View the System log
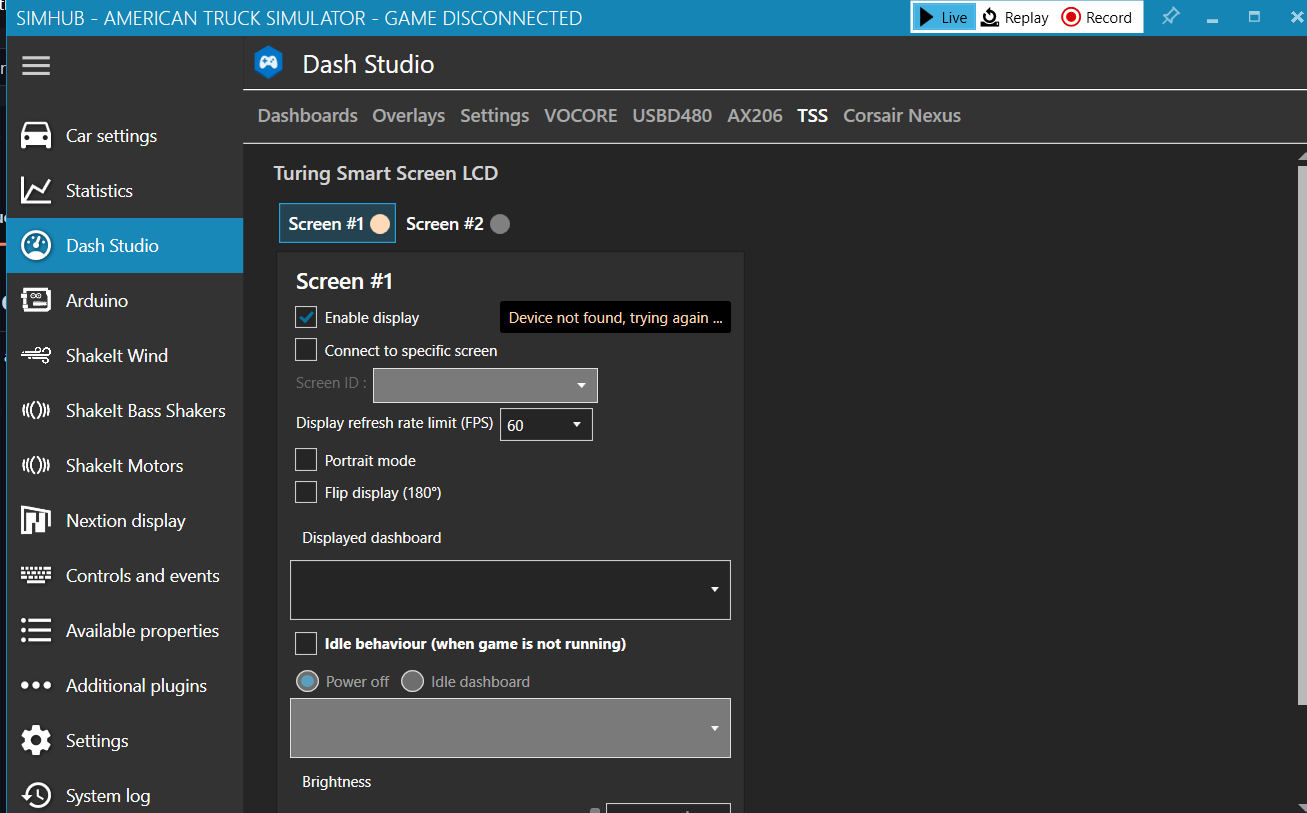 pos(110,795)
